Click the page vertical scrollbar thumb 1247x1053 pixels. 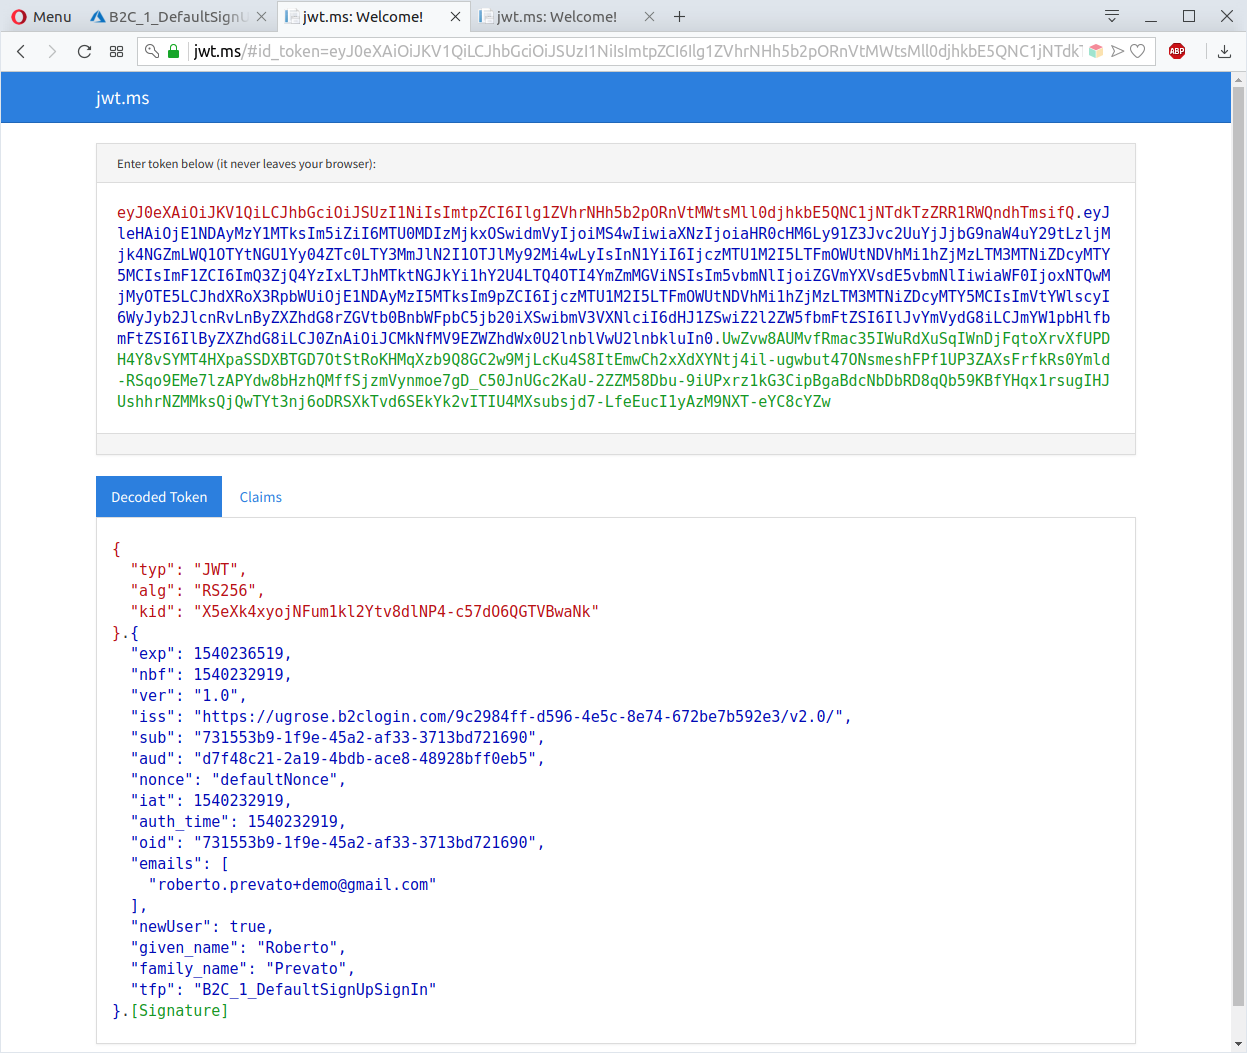1239,546
